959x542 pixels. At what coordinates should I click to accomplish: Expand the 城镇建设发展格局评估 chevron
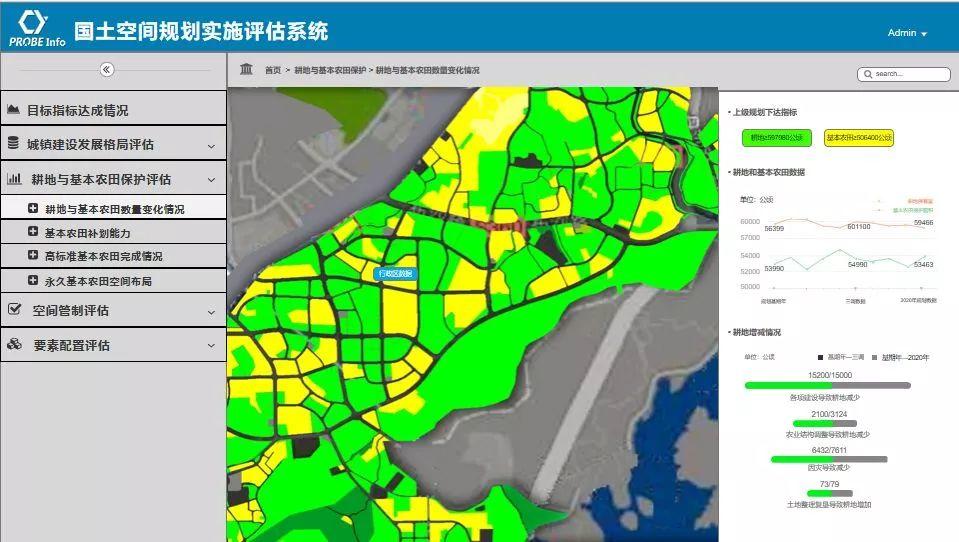211,146
